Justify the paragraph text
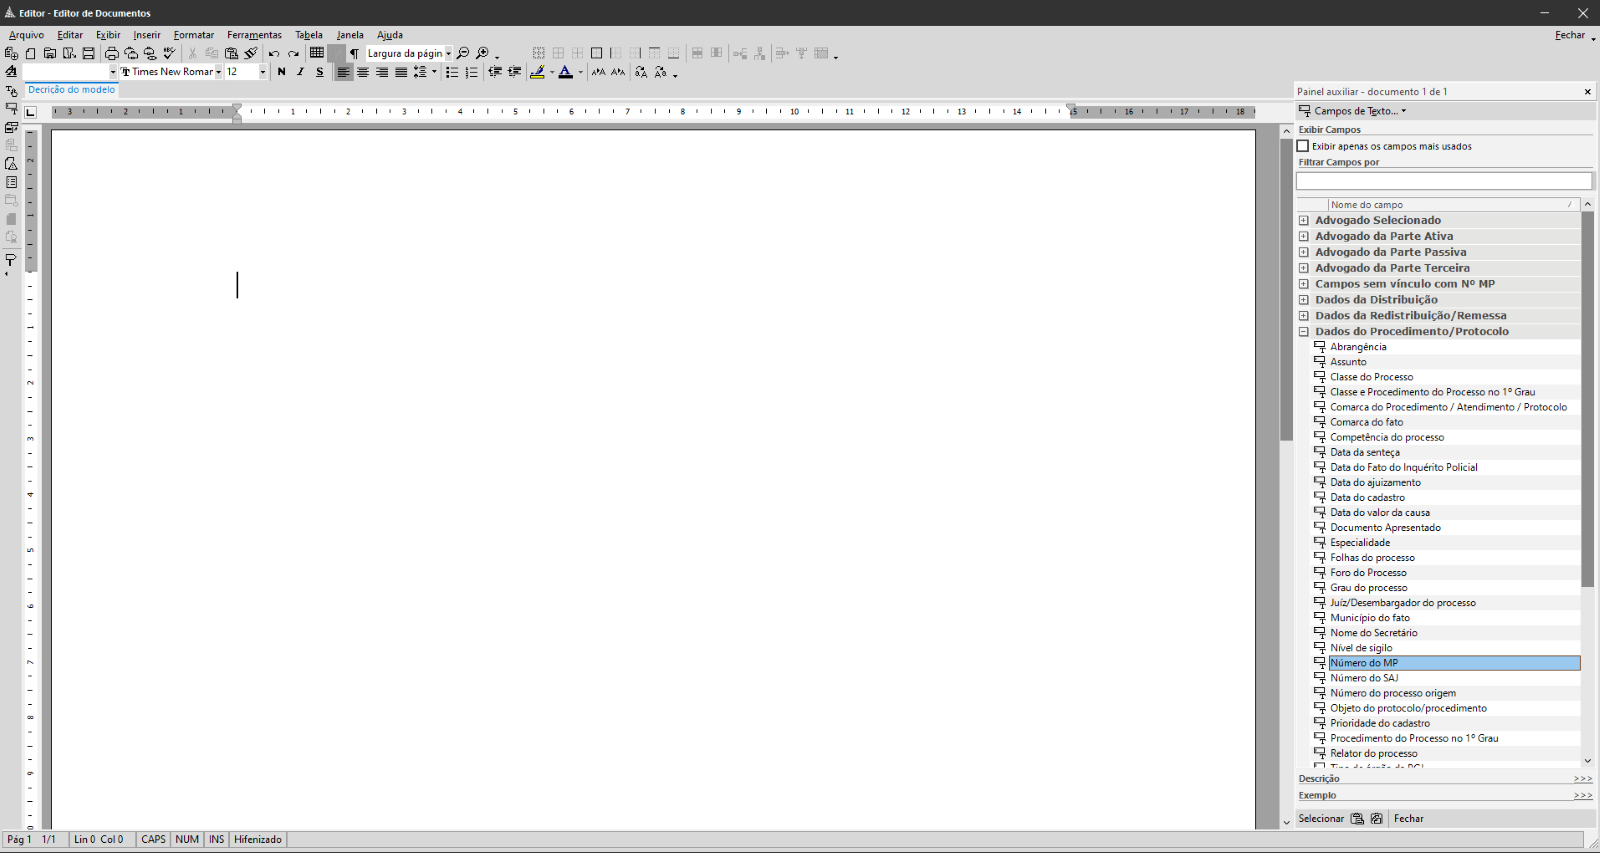 point(401,72)
